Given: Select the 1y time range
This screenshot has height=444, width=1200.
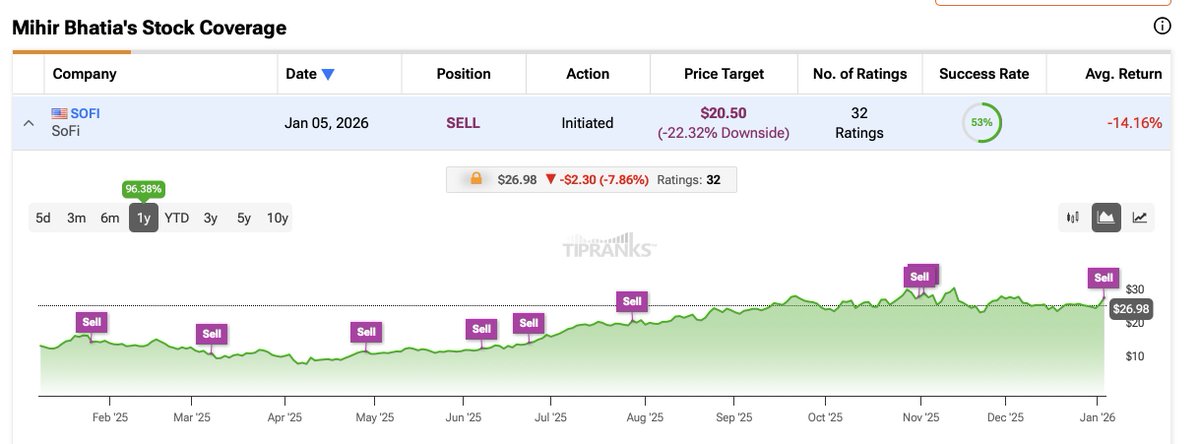Looking at the screenshot, I should point(143,218).
